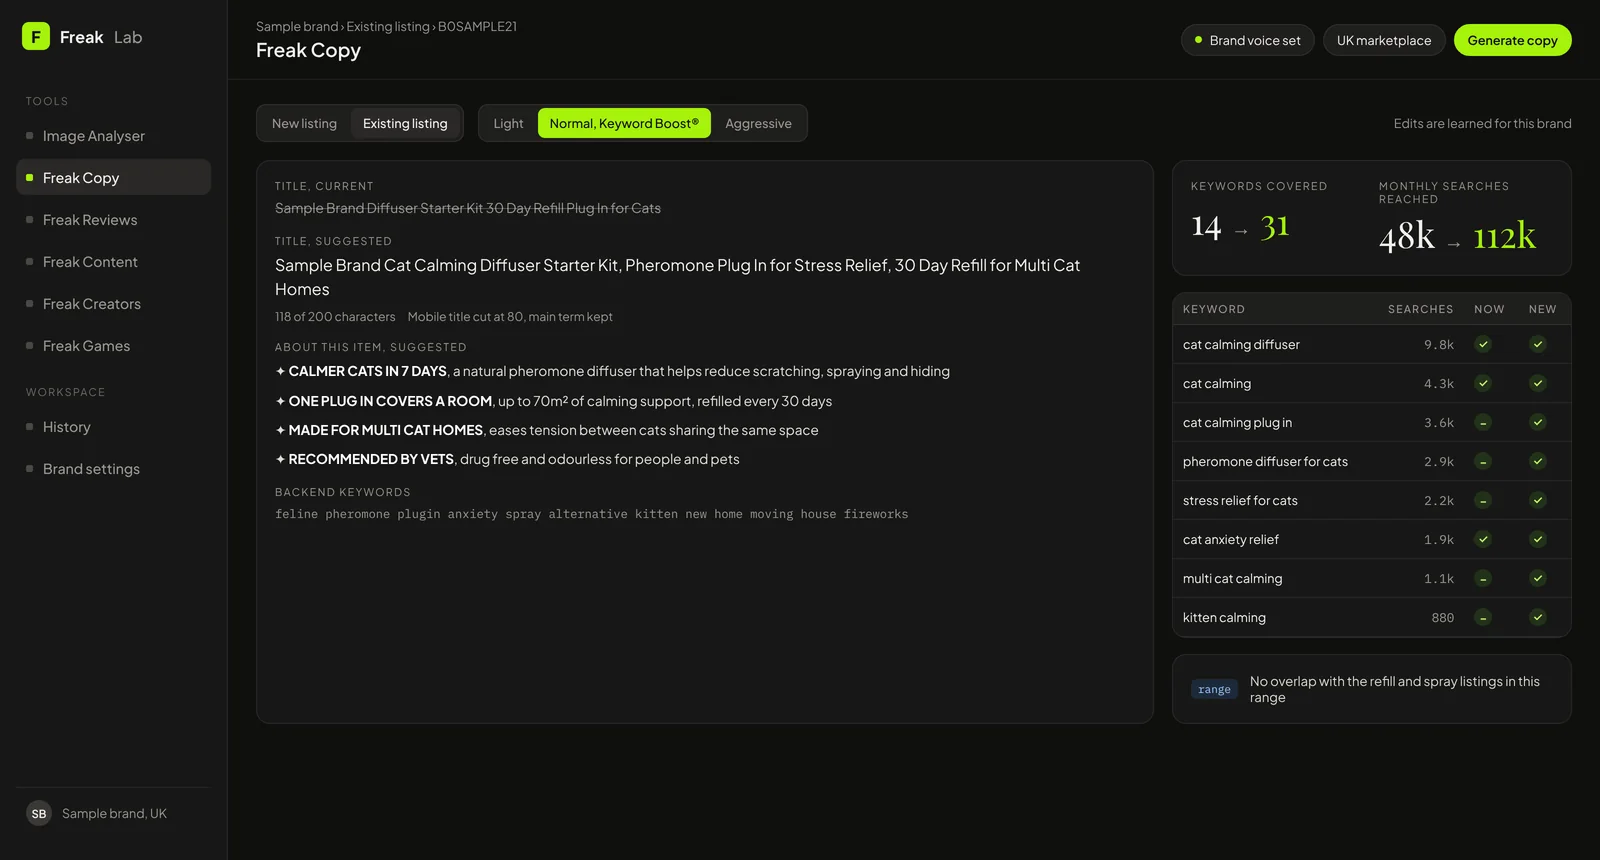Click NOW dash icon for stress relief for cats
The width and height of the screenshot is (1600, 860).
click(x=1483, y=500)
